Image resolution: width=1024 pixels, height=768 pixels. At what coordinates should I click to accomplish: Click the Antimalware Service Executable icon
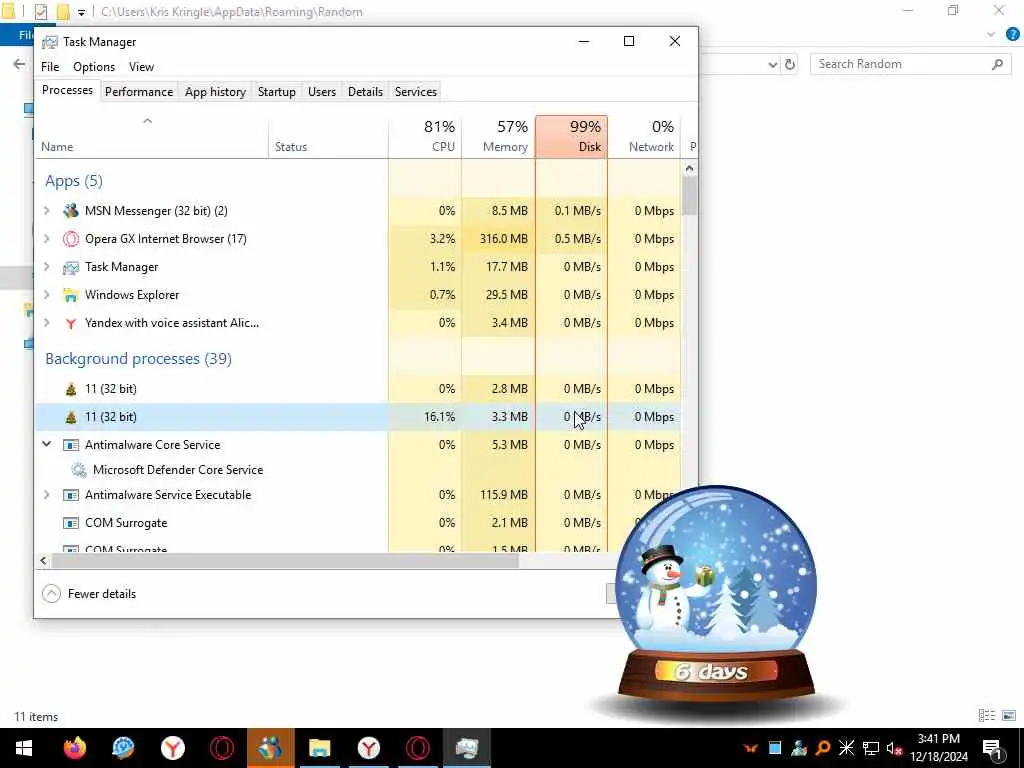(x=71, y=495)
